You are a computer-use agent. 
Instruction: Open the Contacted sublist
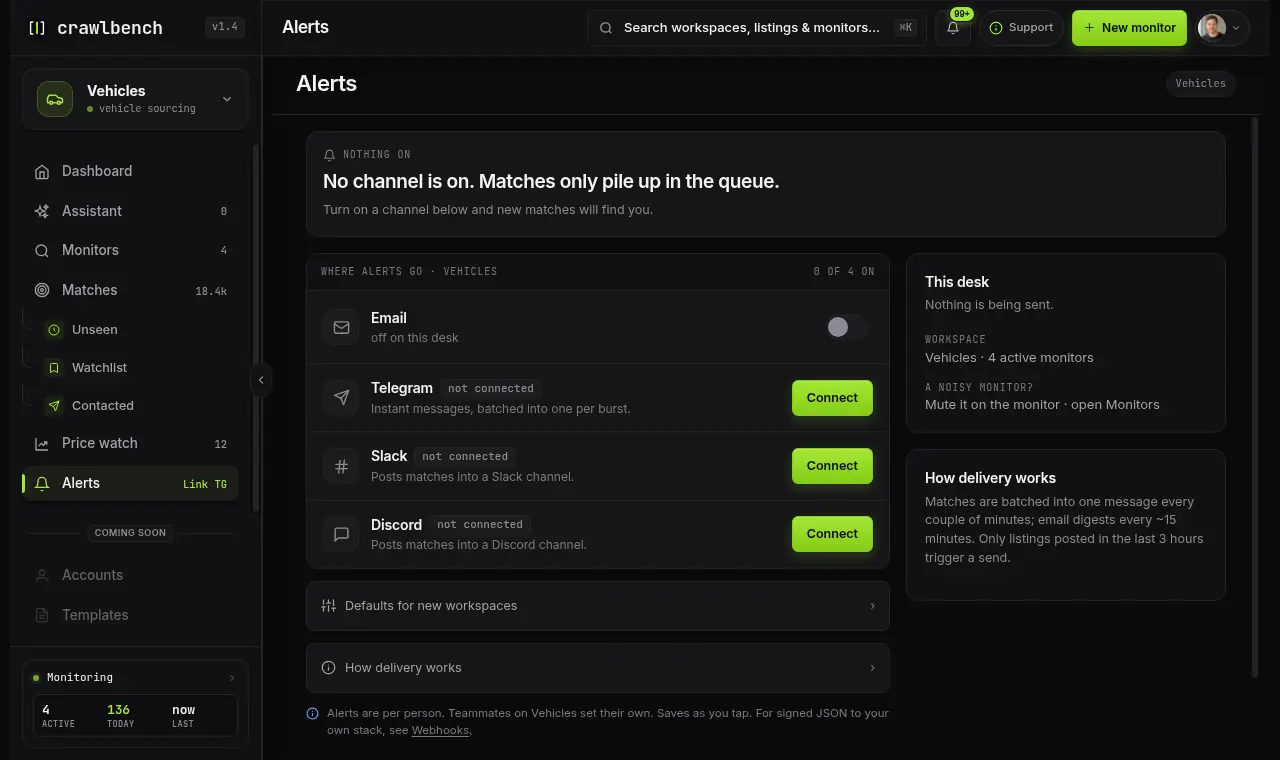[137, 406]
